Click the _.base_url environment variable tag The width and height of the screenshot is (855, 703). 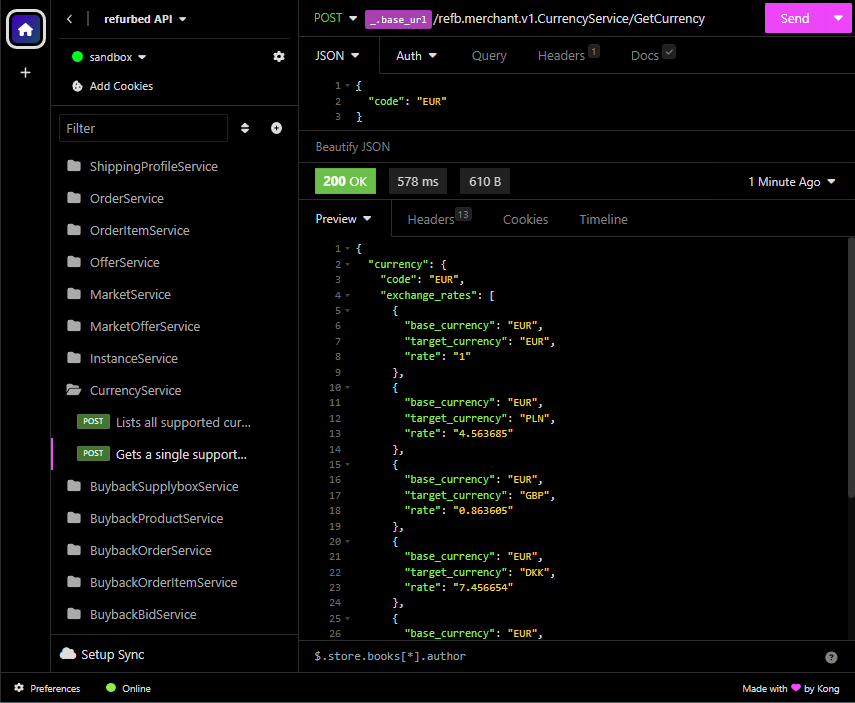point(398,19)
